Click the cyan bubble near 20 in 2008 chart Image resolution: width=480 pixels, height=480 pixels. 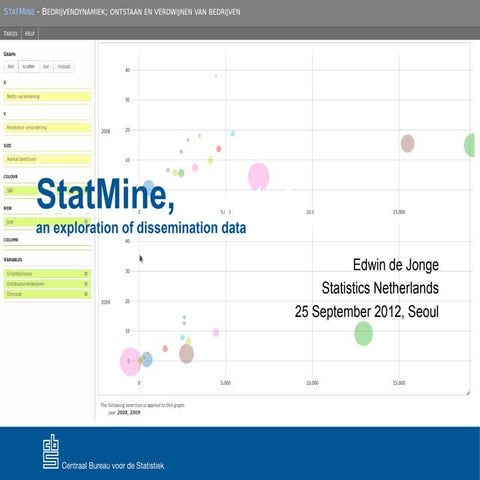coord(233,133)
